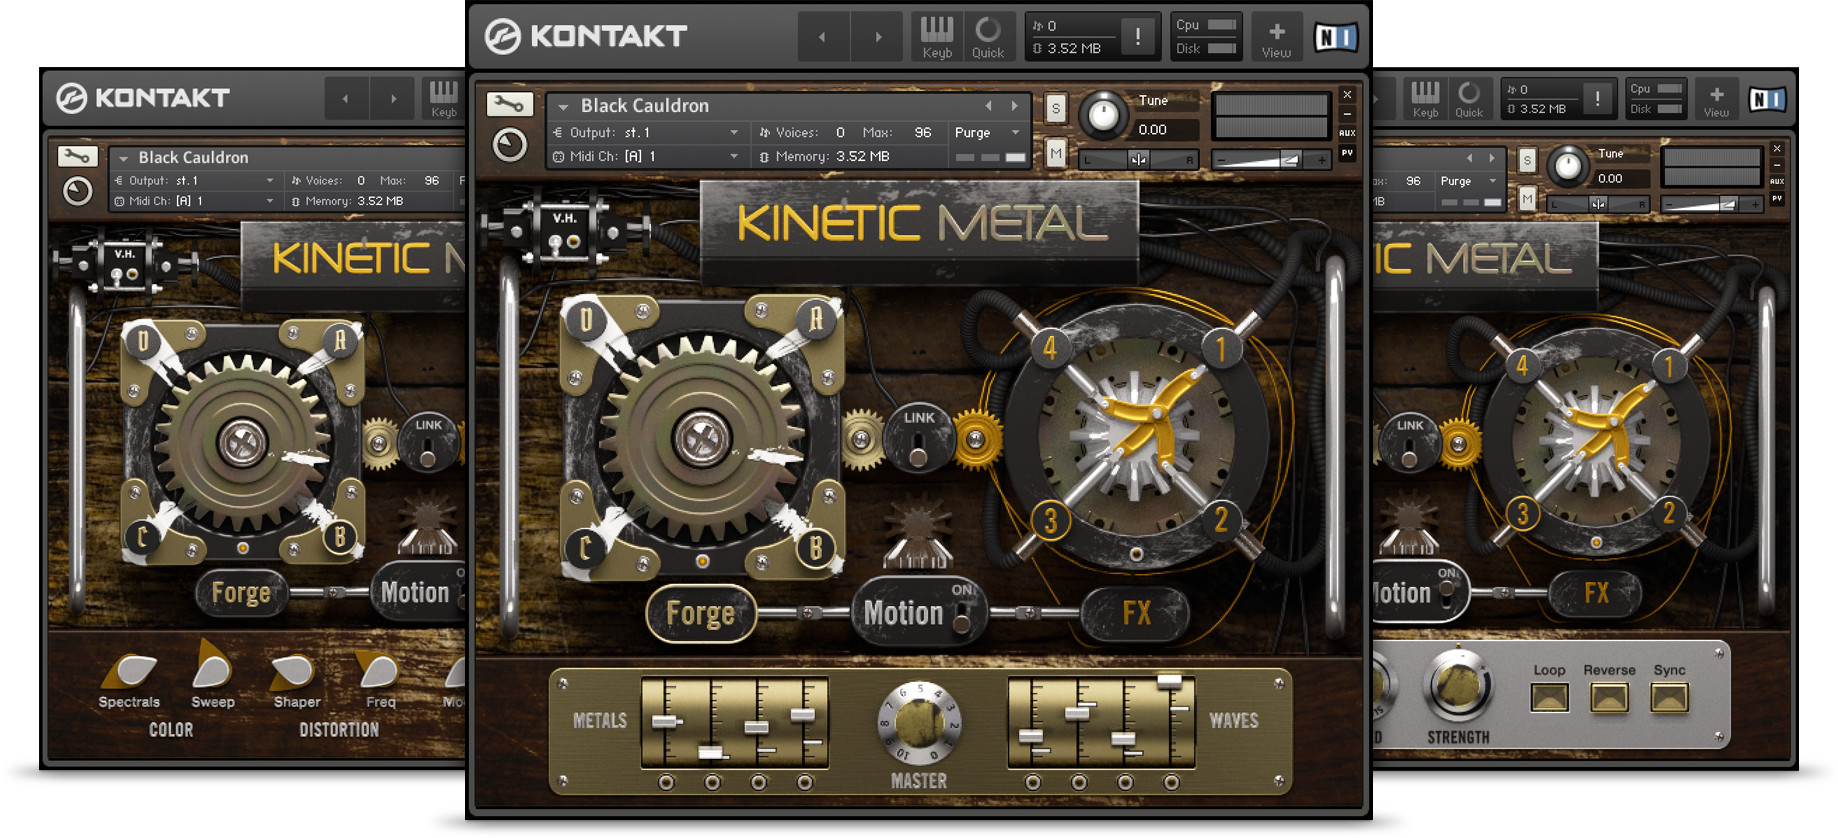The height and width of the screenshot is (838, 1838).
Task: Go to previous instrument in center window header
Action: coord(822,37)
